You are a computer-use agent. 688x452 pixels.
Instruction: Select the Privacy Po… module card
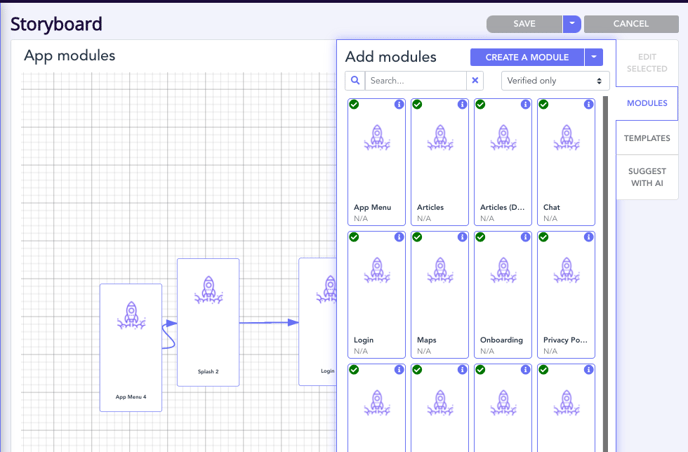(x=566, y=294)
